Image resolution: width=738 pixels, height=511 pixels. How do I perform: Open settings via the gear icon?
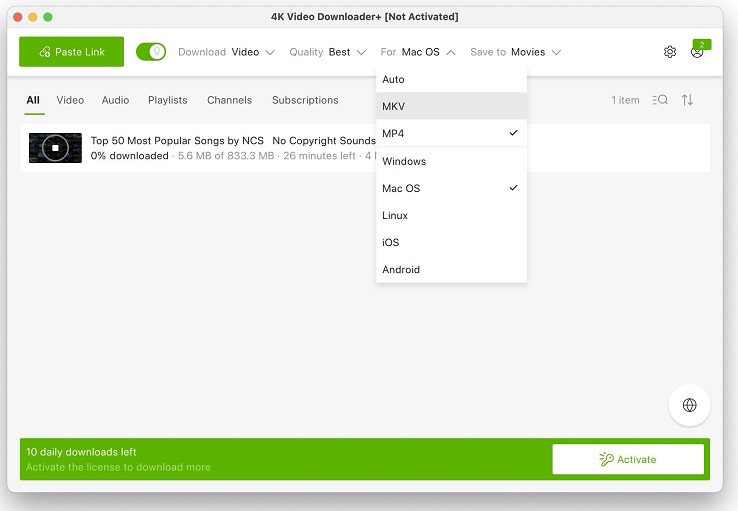tap(670, 52)
